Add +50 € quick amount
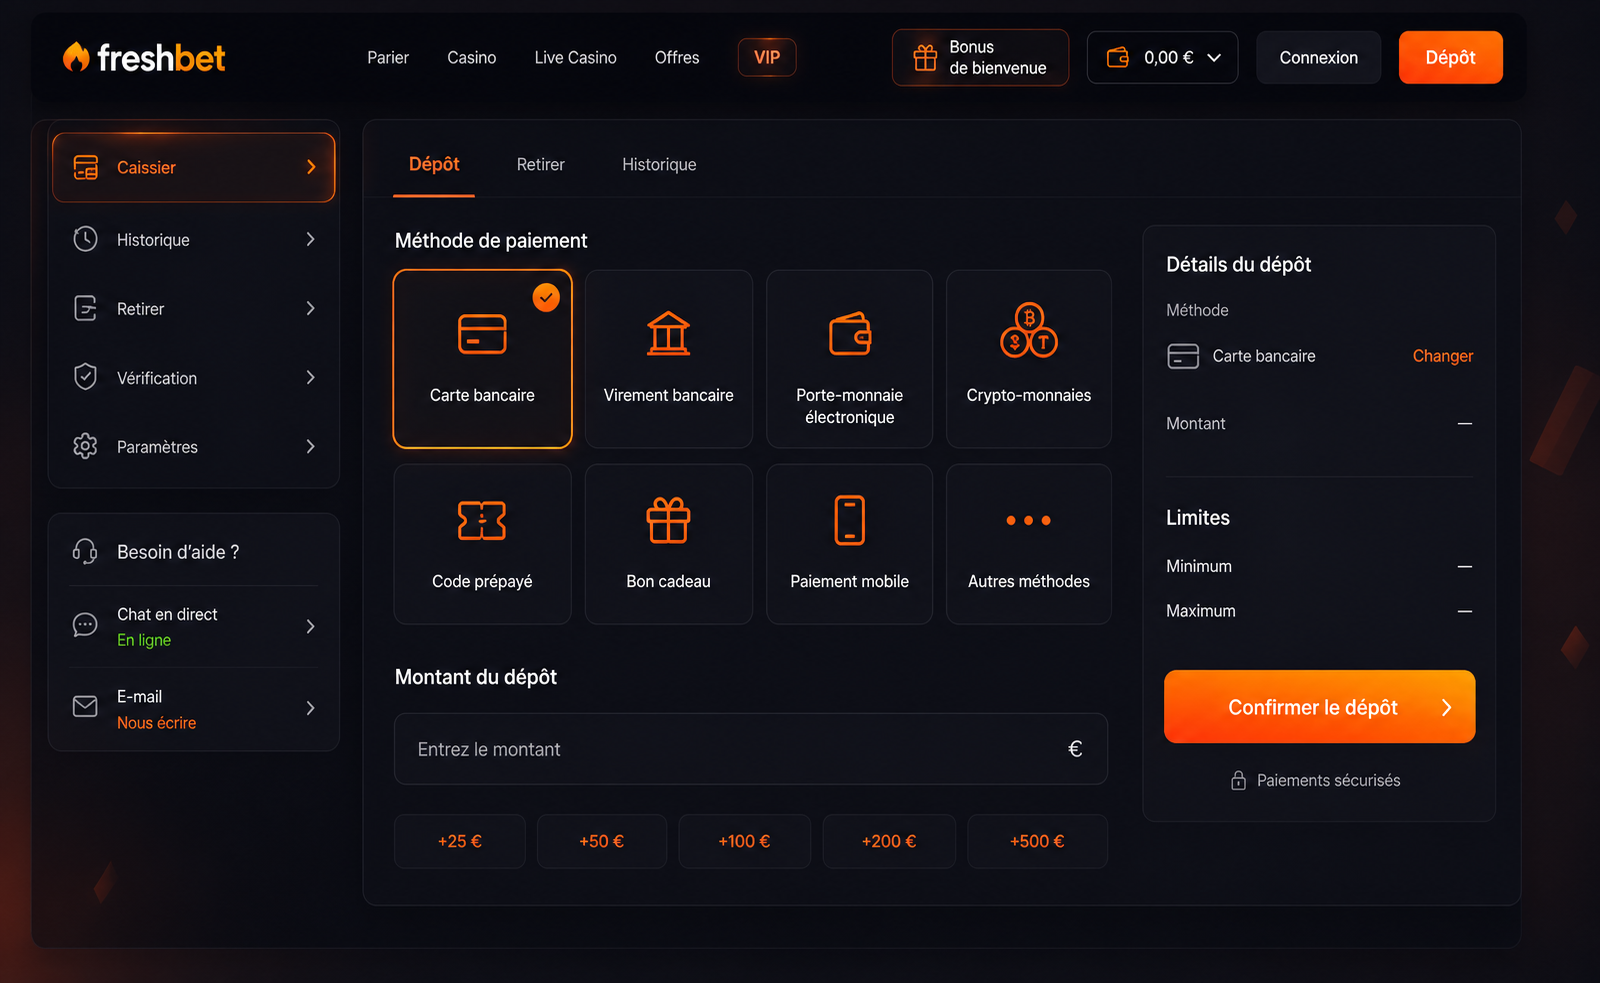This screenshot has width=1600, height=983. click(601, 841)
